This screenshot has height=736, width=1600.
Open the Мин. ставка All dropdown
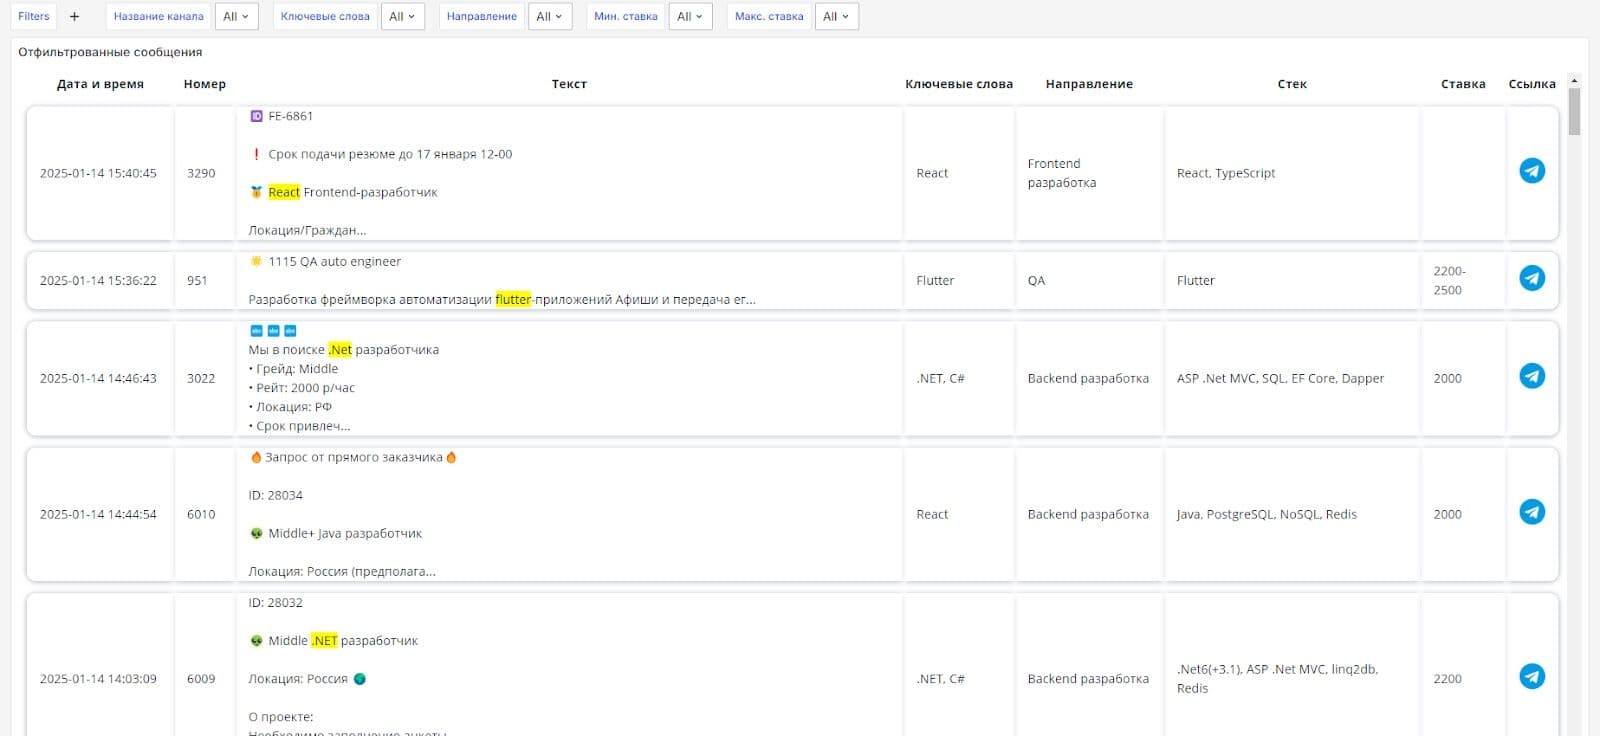pyautogui.click(x=690, y=16)
